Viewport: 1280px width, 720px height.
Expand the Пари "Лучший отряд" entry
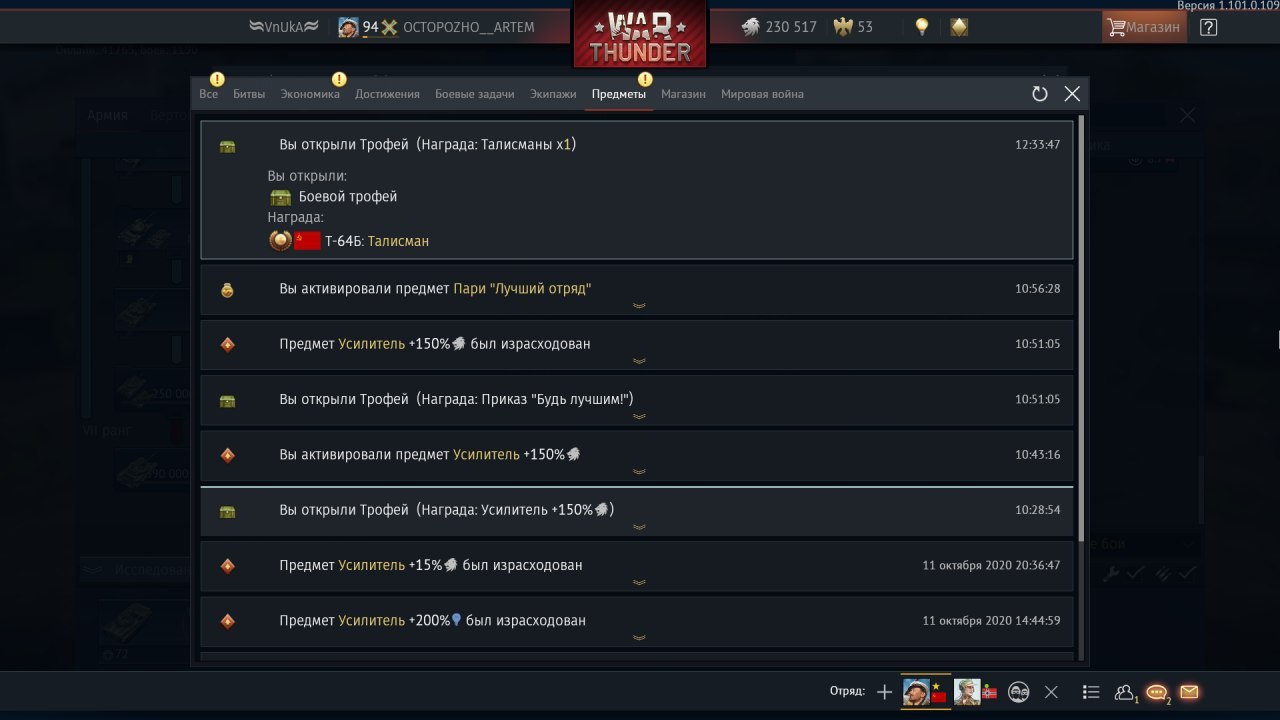(637, 289)
